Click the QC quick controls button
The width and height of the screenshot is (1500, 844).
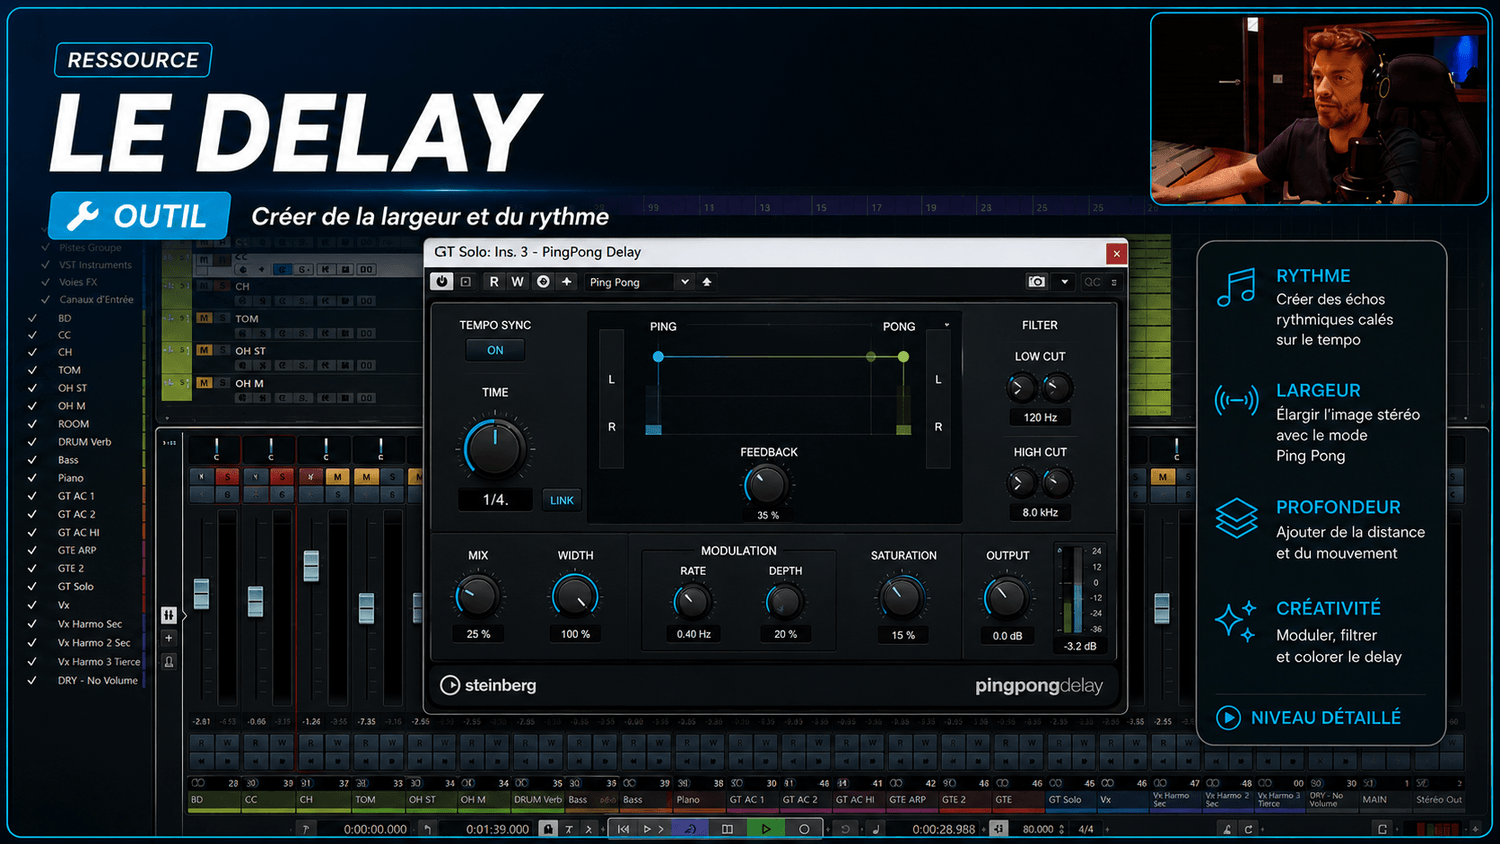1092,282
